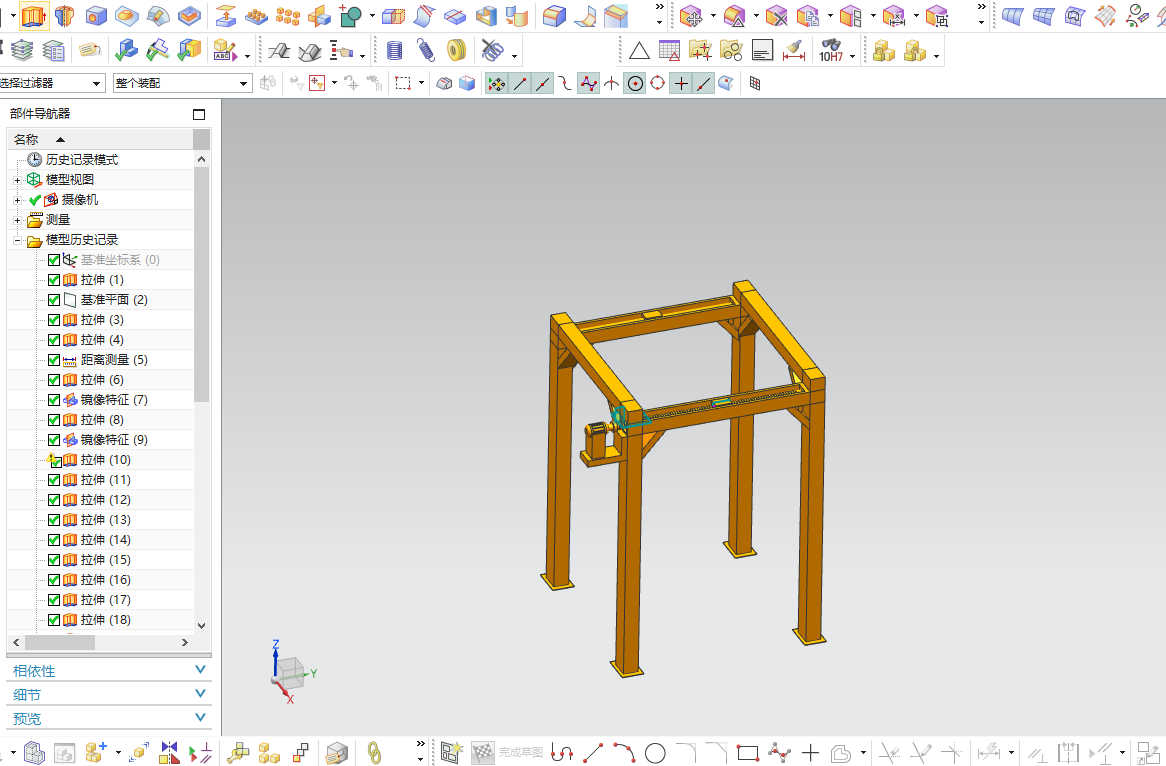Open the 整个装配 scope dropdown
This screenshot has width=1166, height=766.
coord(183,83)
